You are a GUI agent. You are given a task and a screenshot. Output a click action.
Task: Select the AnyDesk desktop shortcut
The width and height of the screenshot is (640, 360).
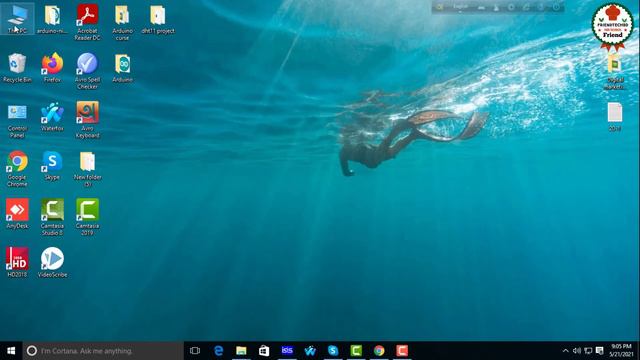(17, 213)
